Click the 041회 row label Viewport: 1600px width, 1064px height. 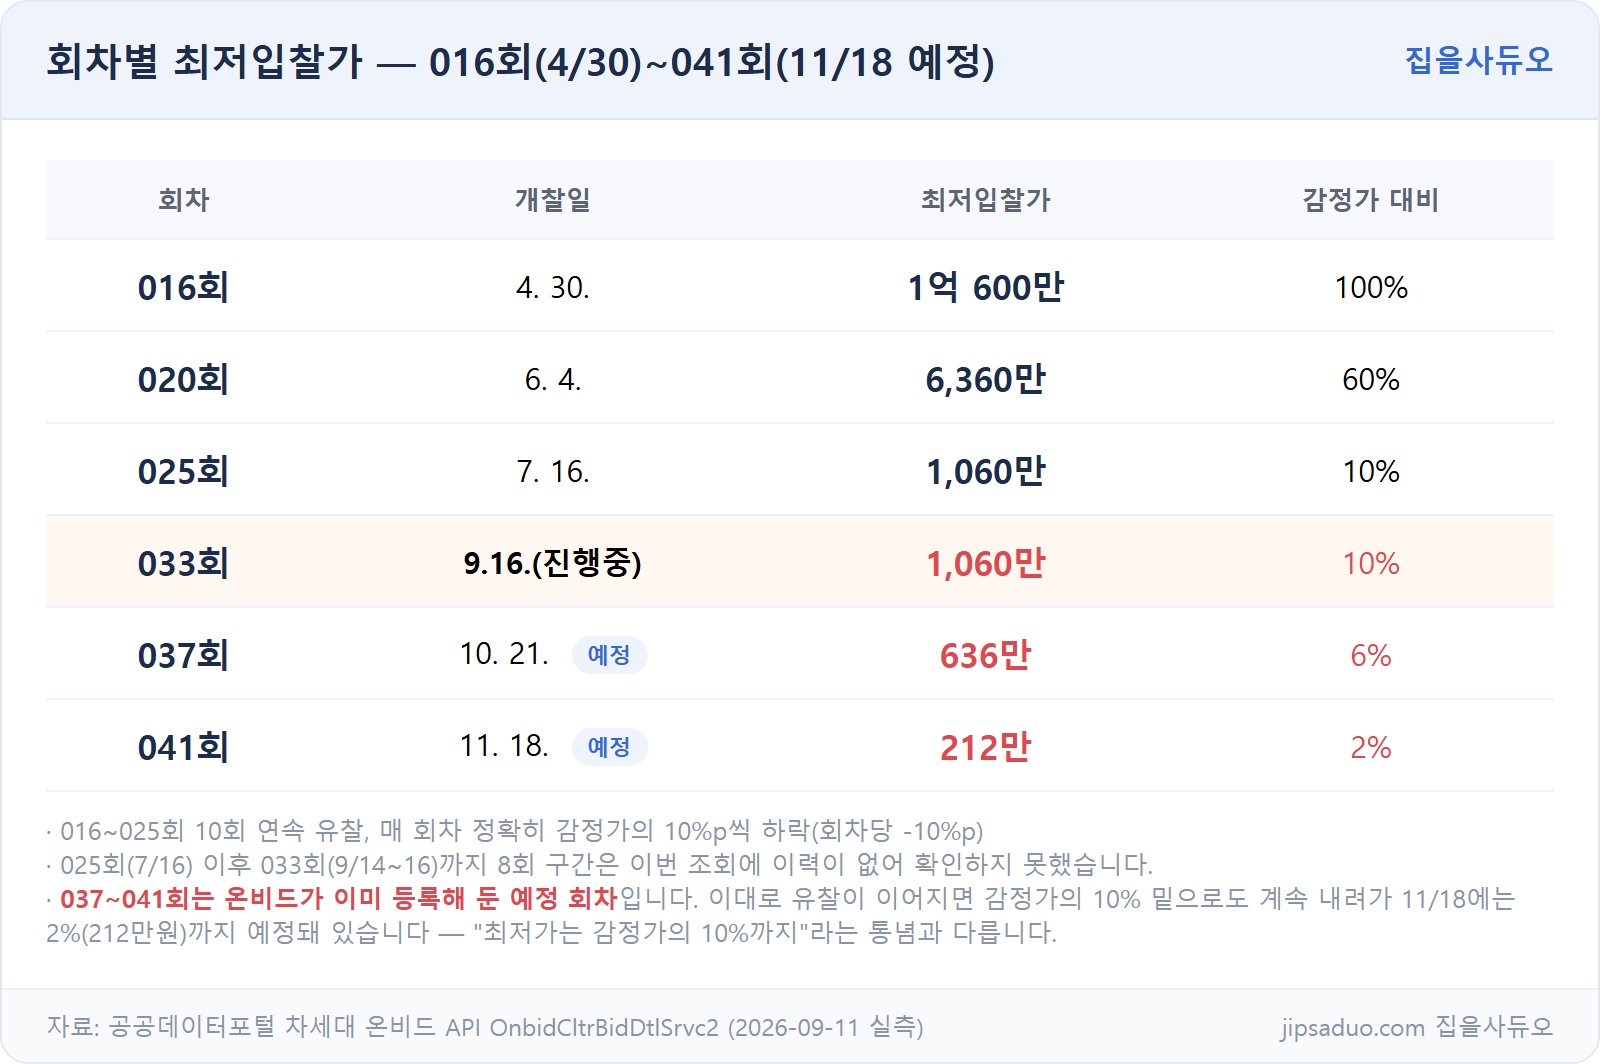(184, 748)
